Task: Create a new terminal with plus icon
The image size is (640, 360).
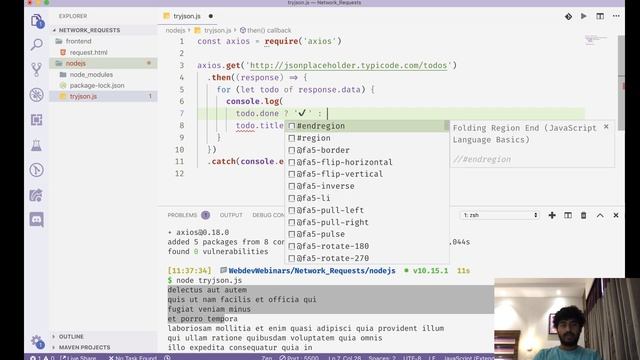Action: pos(552,215)
